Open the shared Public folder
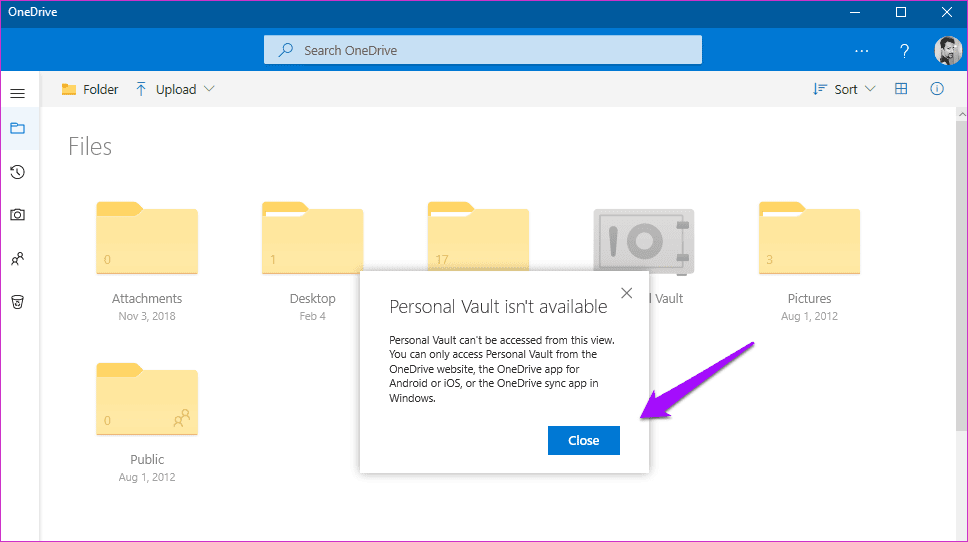968x542 pixels. tap(147, 399)
